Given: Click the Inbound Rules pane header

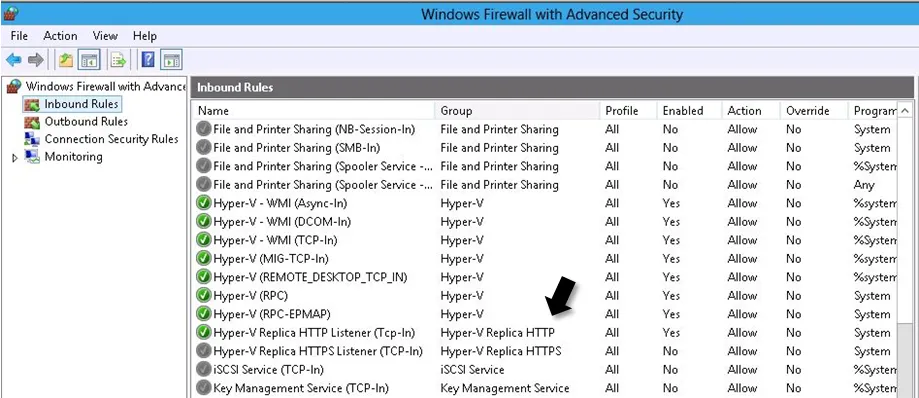Looking at the screenshot, I should coord(552,87).
